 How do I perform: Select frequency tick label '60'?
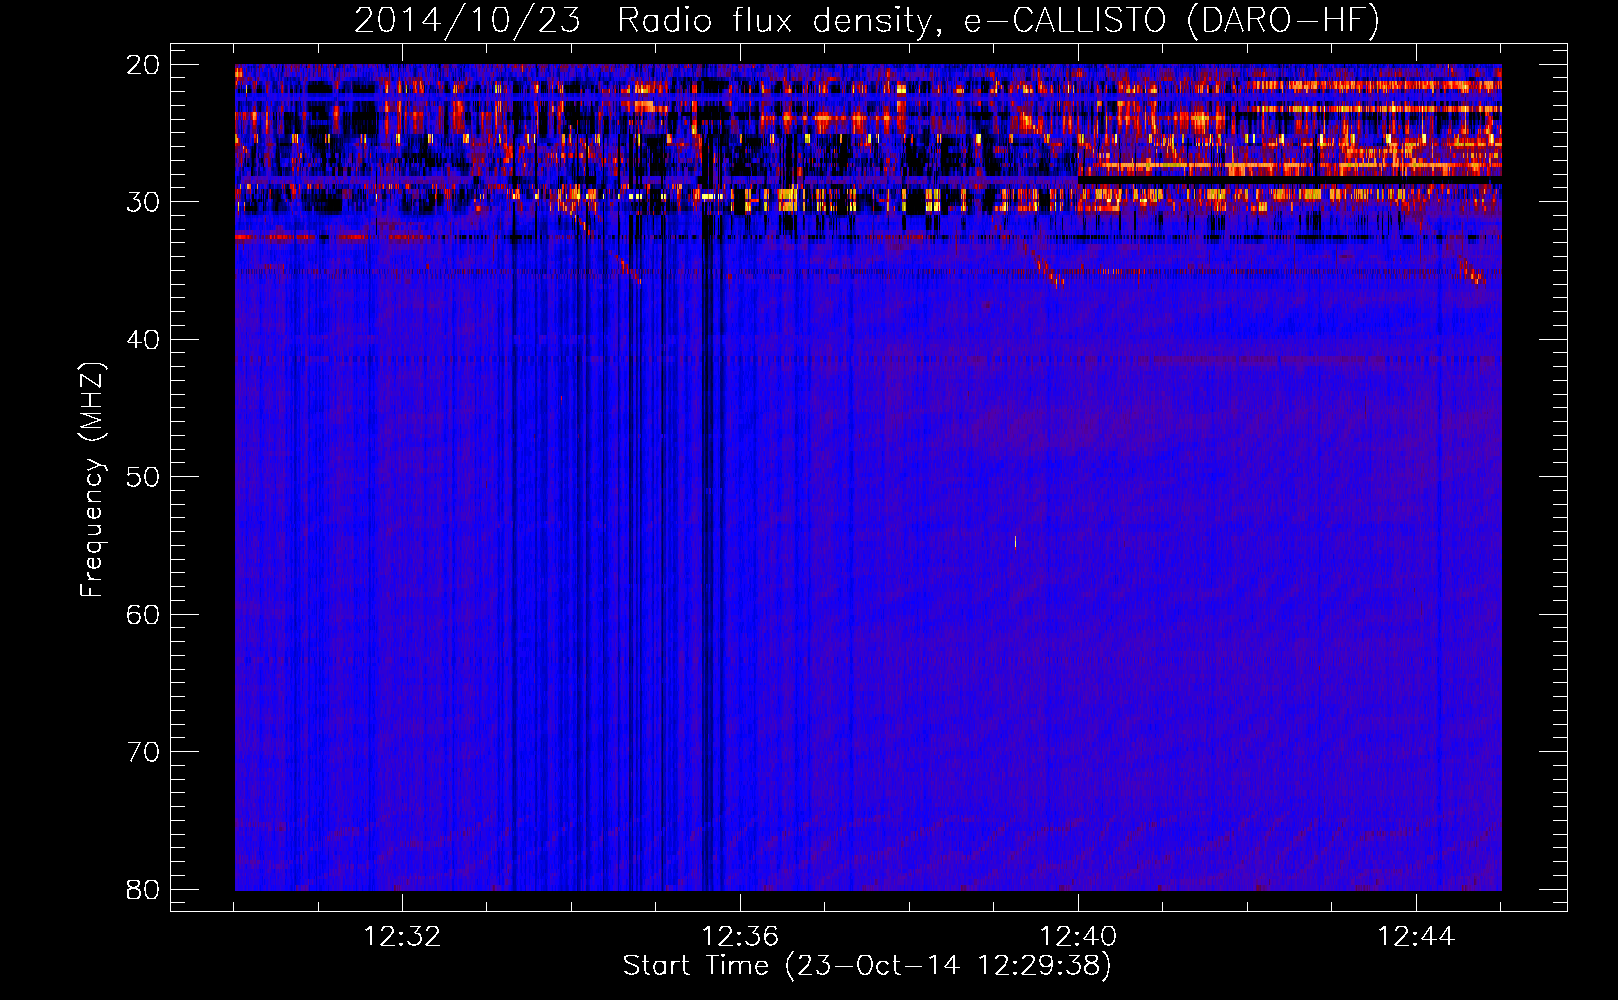tap(144, 614)
